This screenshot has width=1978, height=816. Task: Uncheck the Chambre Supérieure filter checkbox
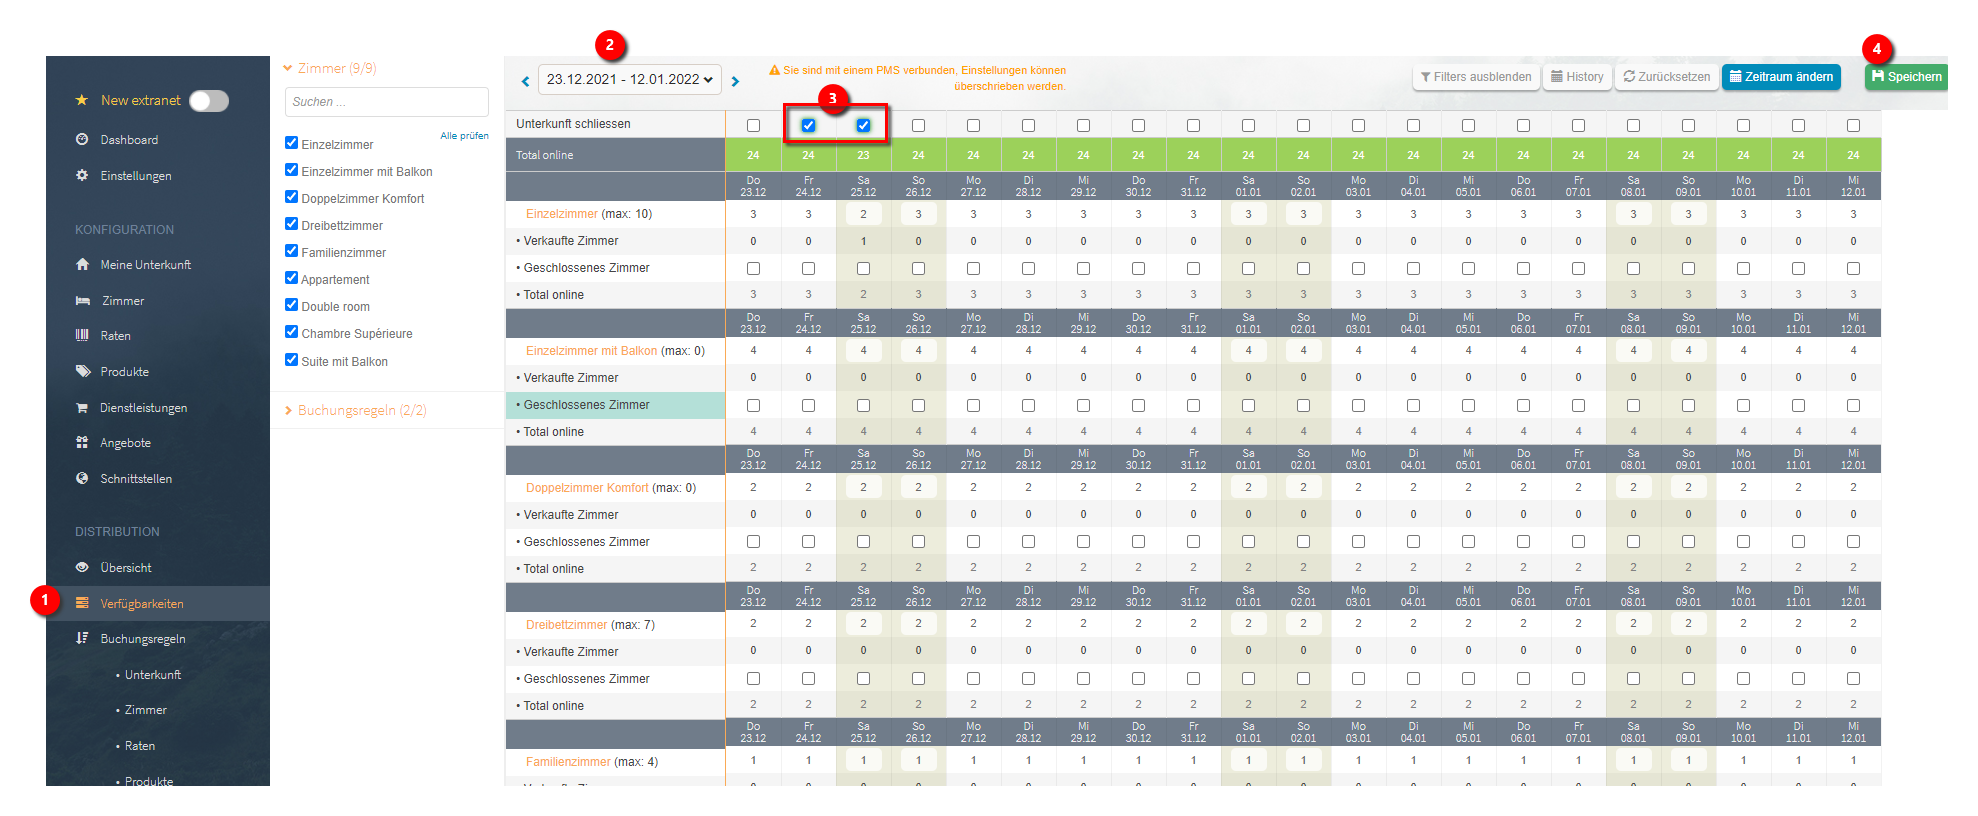click(292, 332)
